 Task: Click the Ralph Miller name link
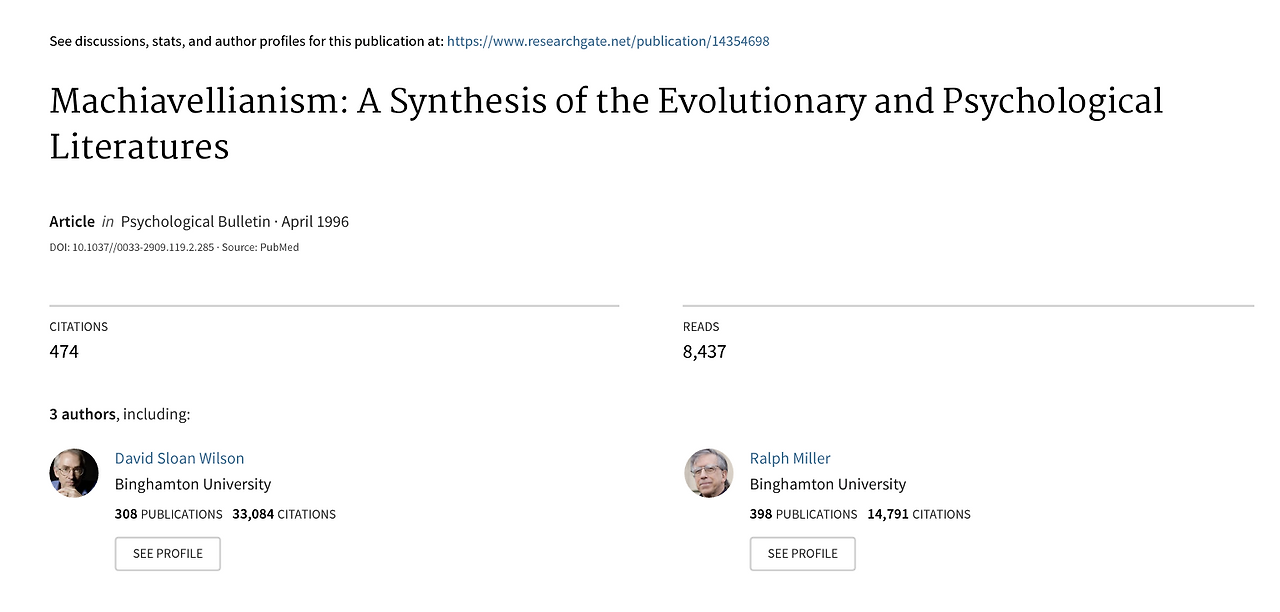pyautogui.click(x=790, y=458)
